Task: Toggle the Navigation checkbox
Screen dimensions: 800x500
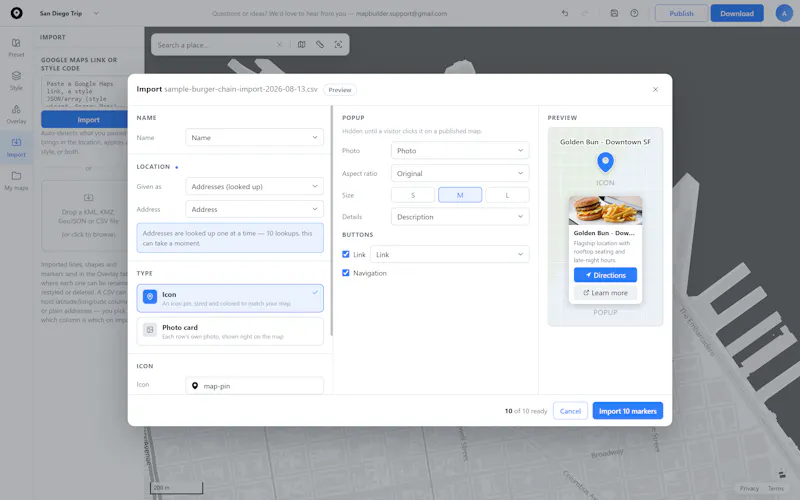Action: [x=346, y=273]
